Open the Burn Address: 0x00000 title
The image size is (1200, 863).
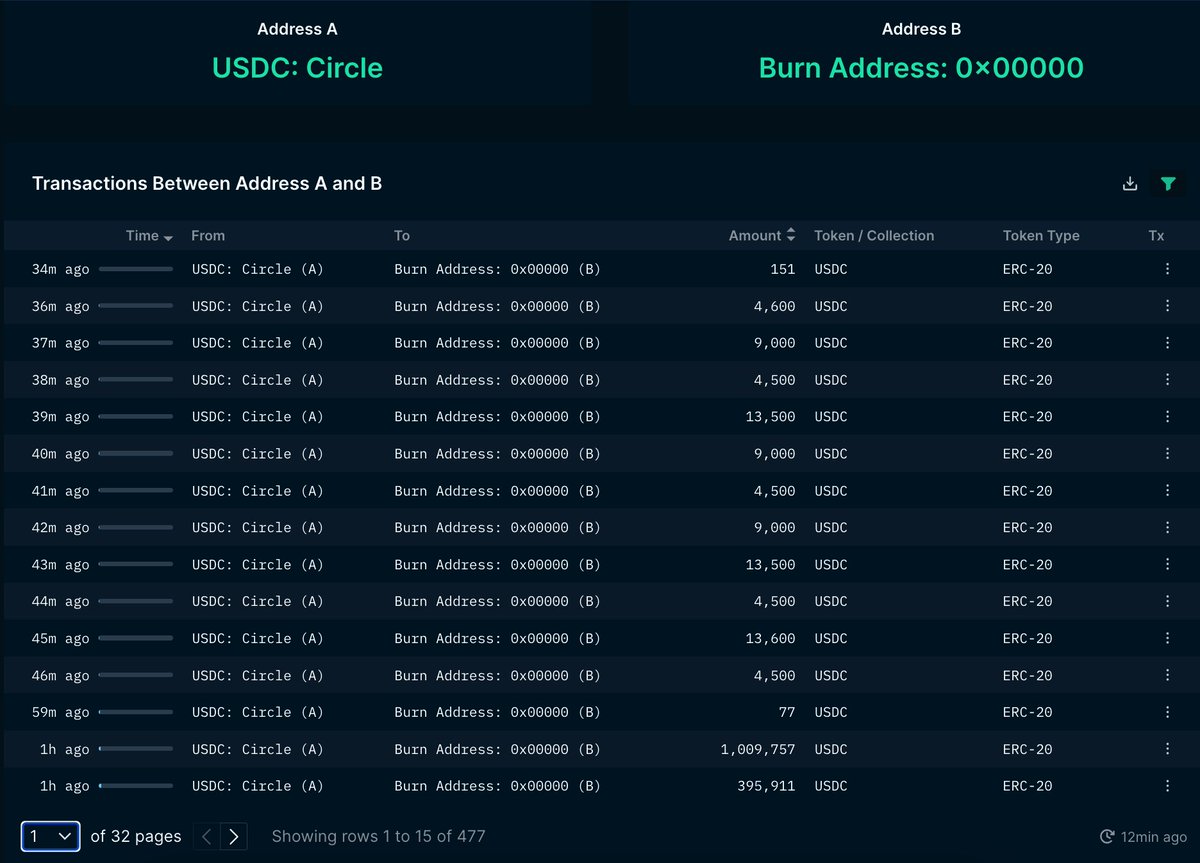(x=921, y=68)
